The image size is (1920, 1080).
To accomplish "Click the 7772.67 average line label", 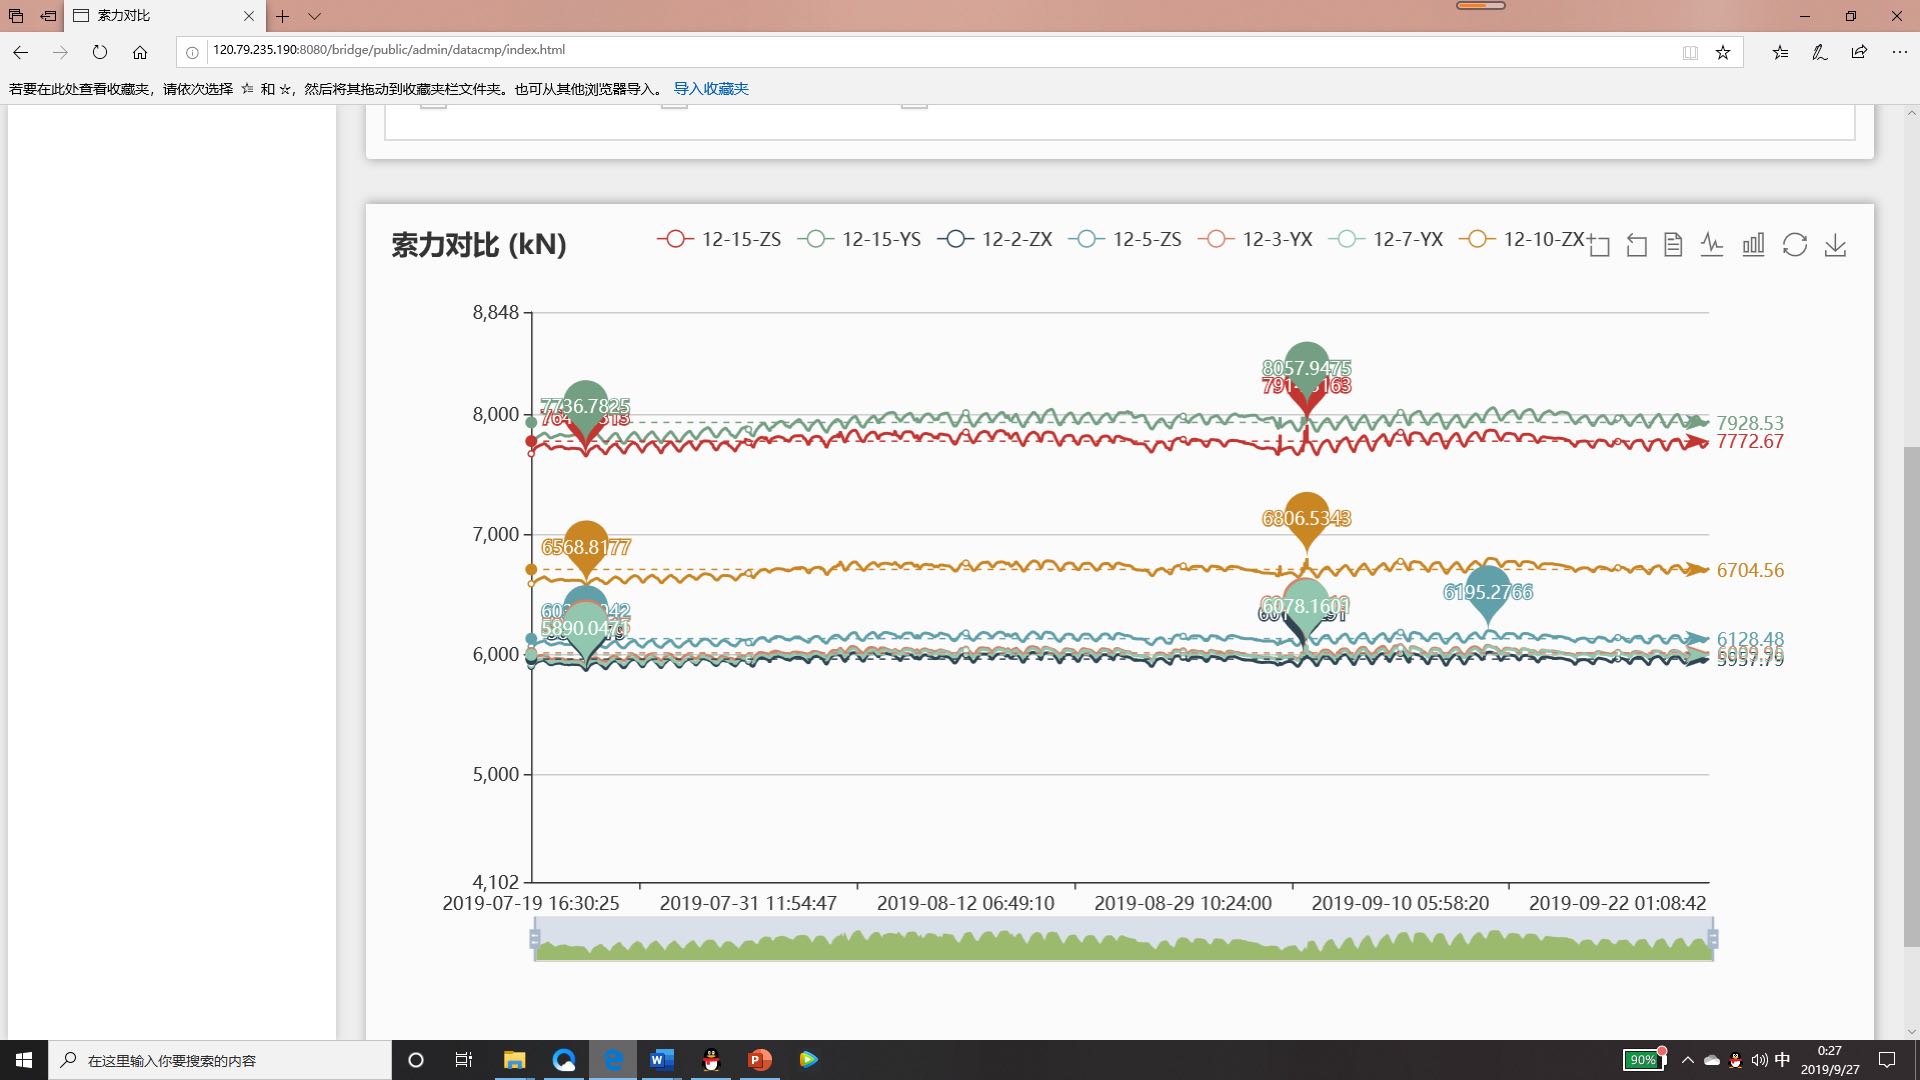I will (1750, 442).
